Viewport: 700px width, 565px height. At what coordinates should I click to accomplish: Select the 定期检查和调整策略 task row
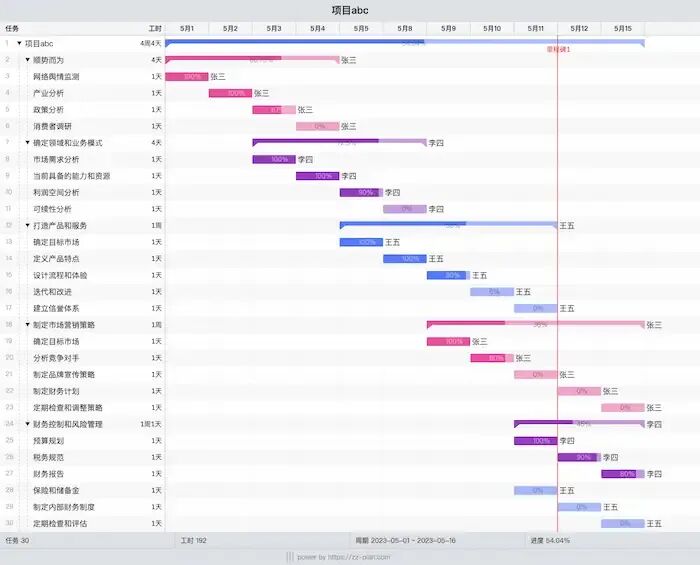point(83,407)
